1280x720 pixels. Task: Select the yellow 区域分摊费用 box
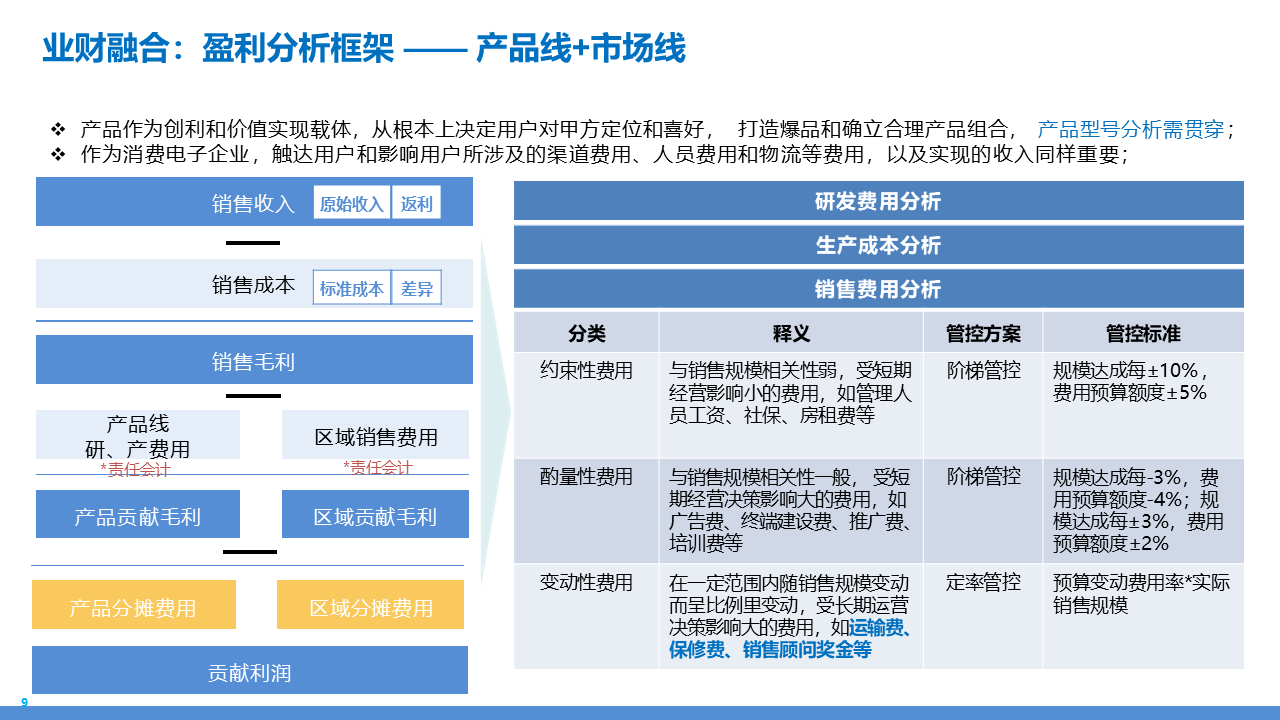tap(371, 605)
